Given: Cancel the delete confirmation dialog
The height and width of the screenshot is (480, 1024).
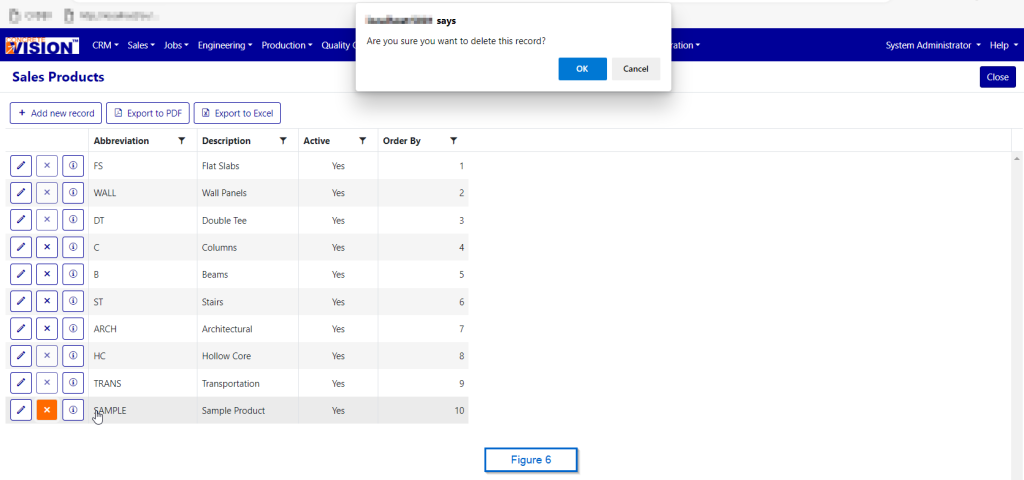Looking at the screenshot, I should coord(635,69).
